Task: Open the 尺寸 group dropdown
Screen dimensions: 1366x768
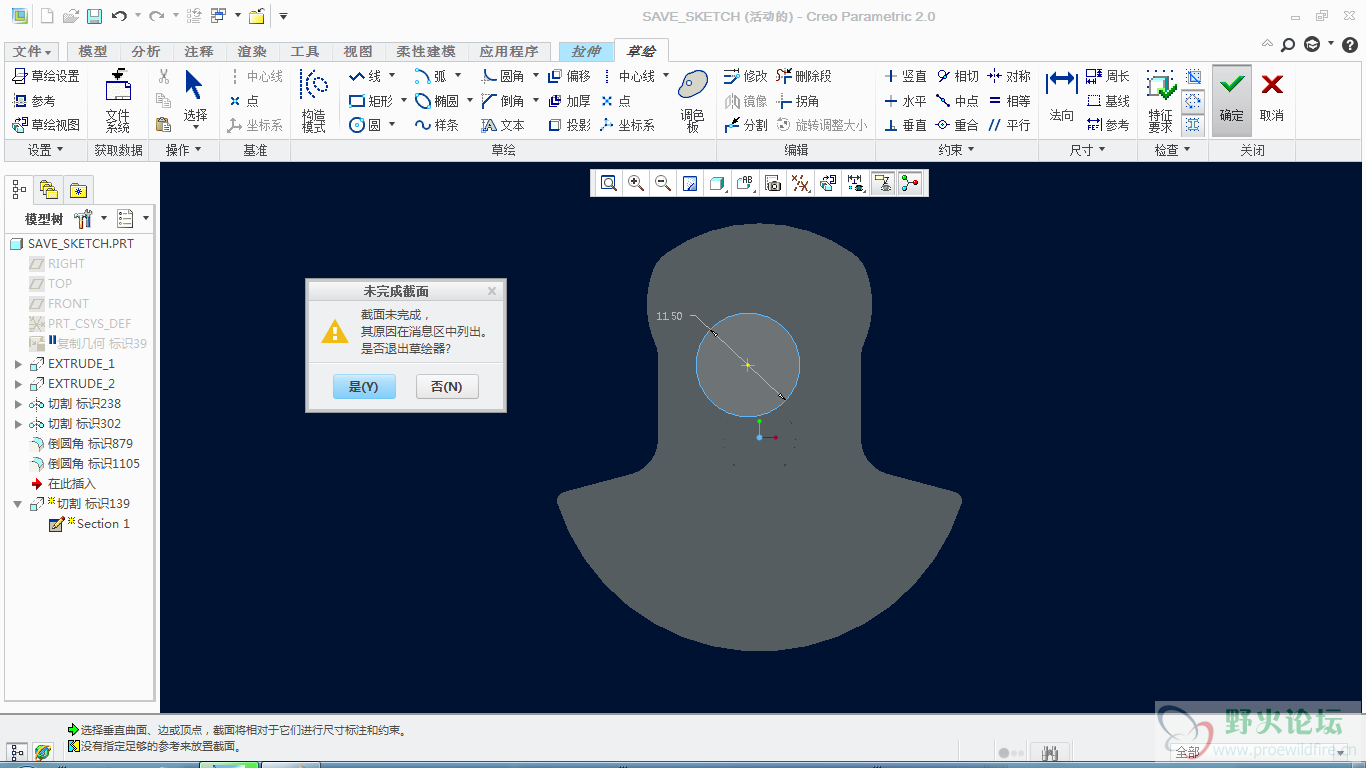Action: (1088, 150)
